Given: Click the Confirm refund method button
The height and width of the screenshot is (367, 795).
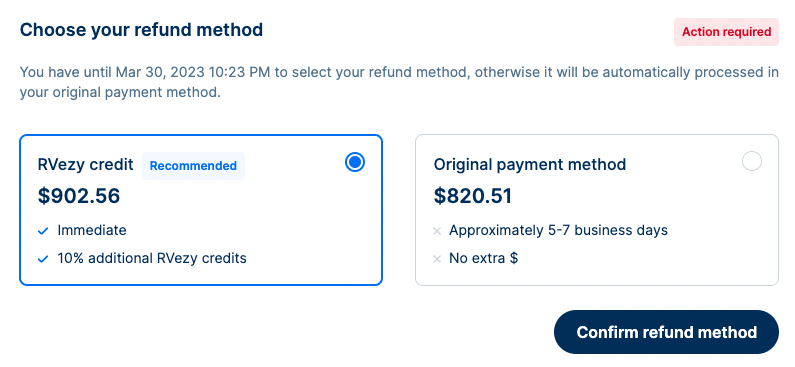Looking at the screenshot, I should (x=666, y=332).
